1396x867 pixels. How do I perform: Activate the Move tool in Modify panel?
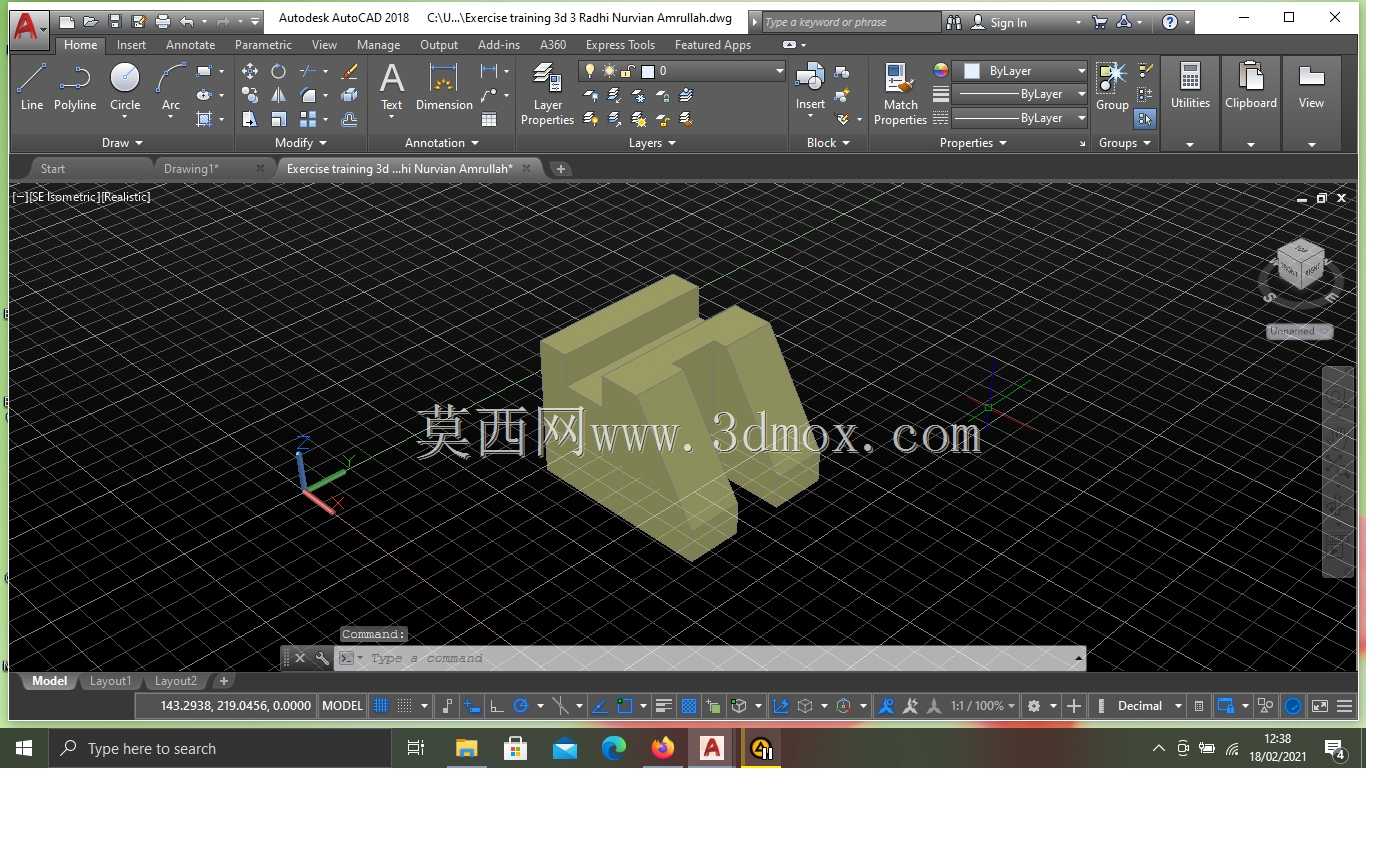[x=250, y=71]
